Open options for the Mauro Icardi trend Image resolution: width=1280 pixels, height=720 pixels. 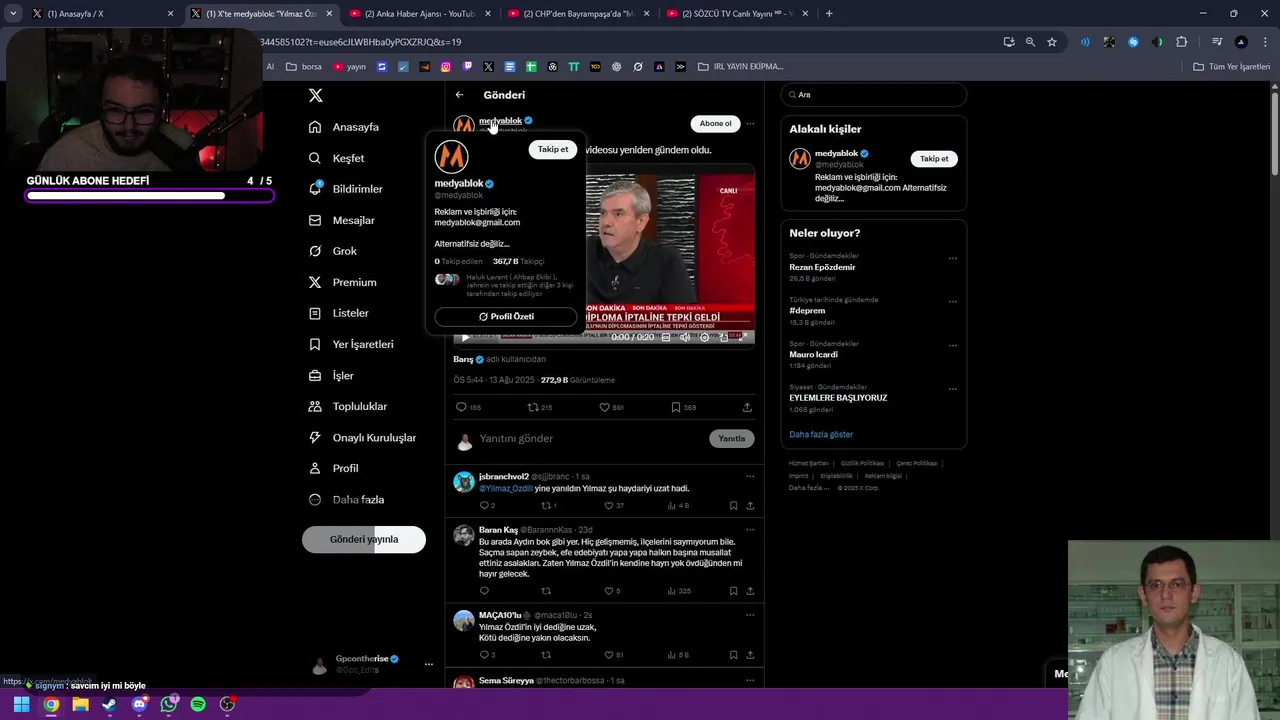coord(953,345)
